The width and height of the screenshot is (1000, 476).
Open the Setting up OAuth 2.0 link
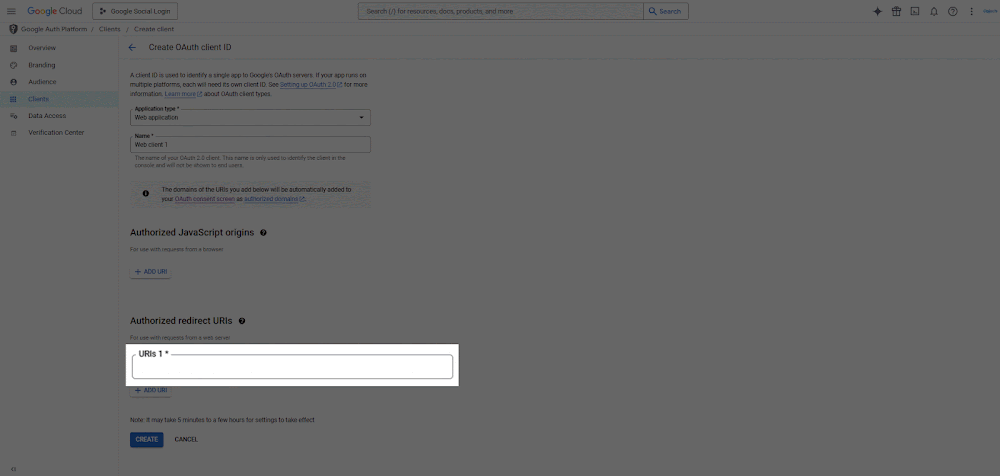click(309, 85)
